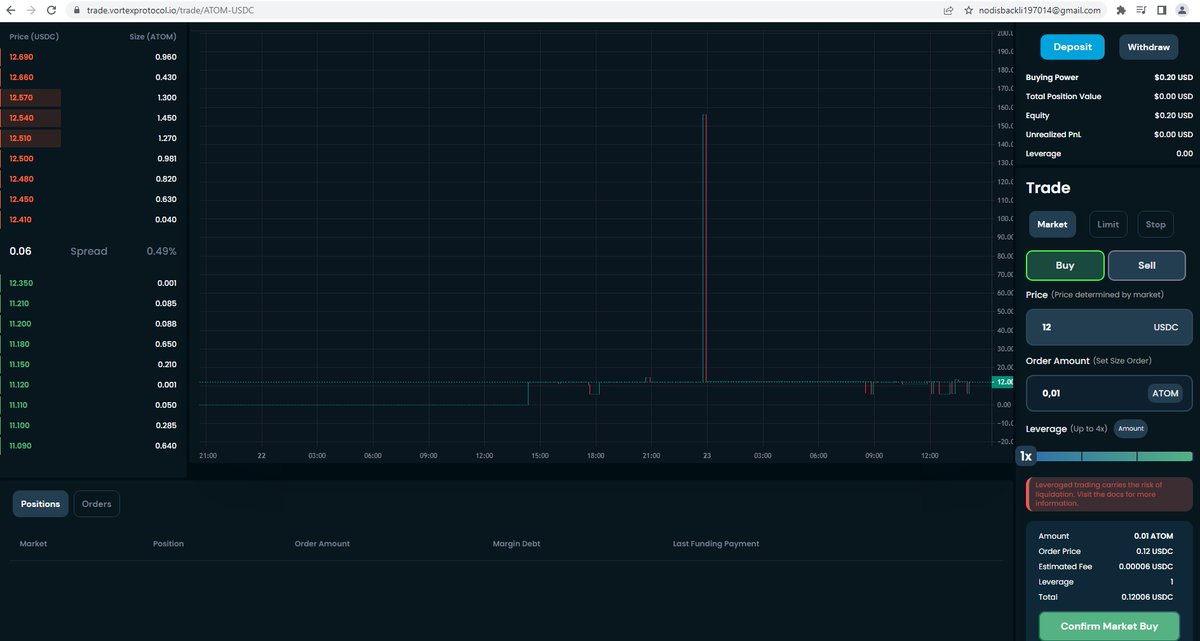Click the bid price 11.200
This screenshot has height=641, width=1200.
(20, 324)
